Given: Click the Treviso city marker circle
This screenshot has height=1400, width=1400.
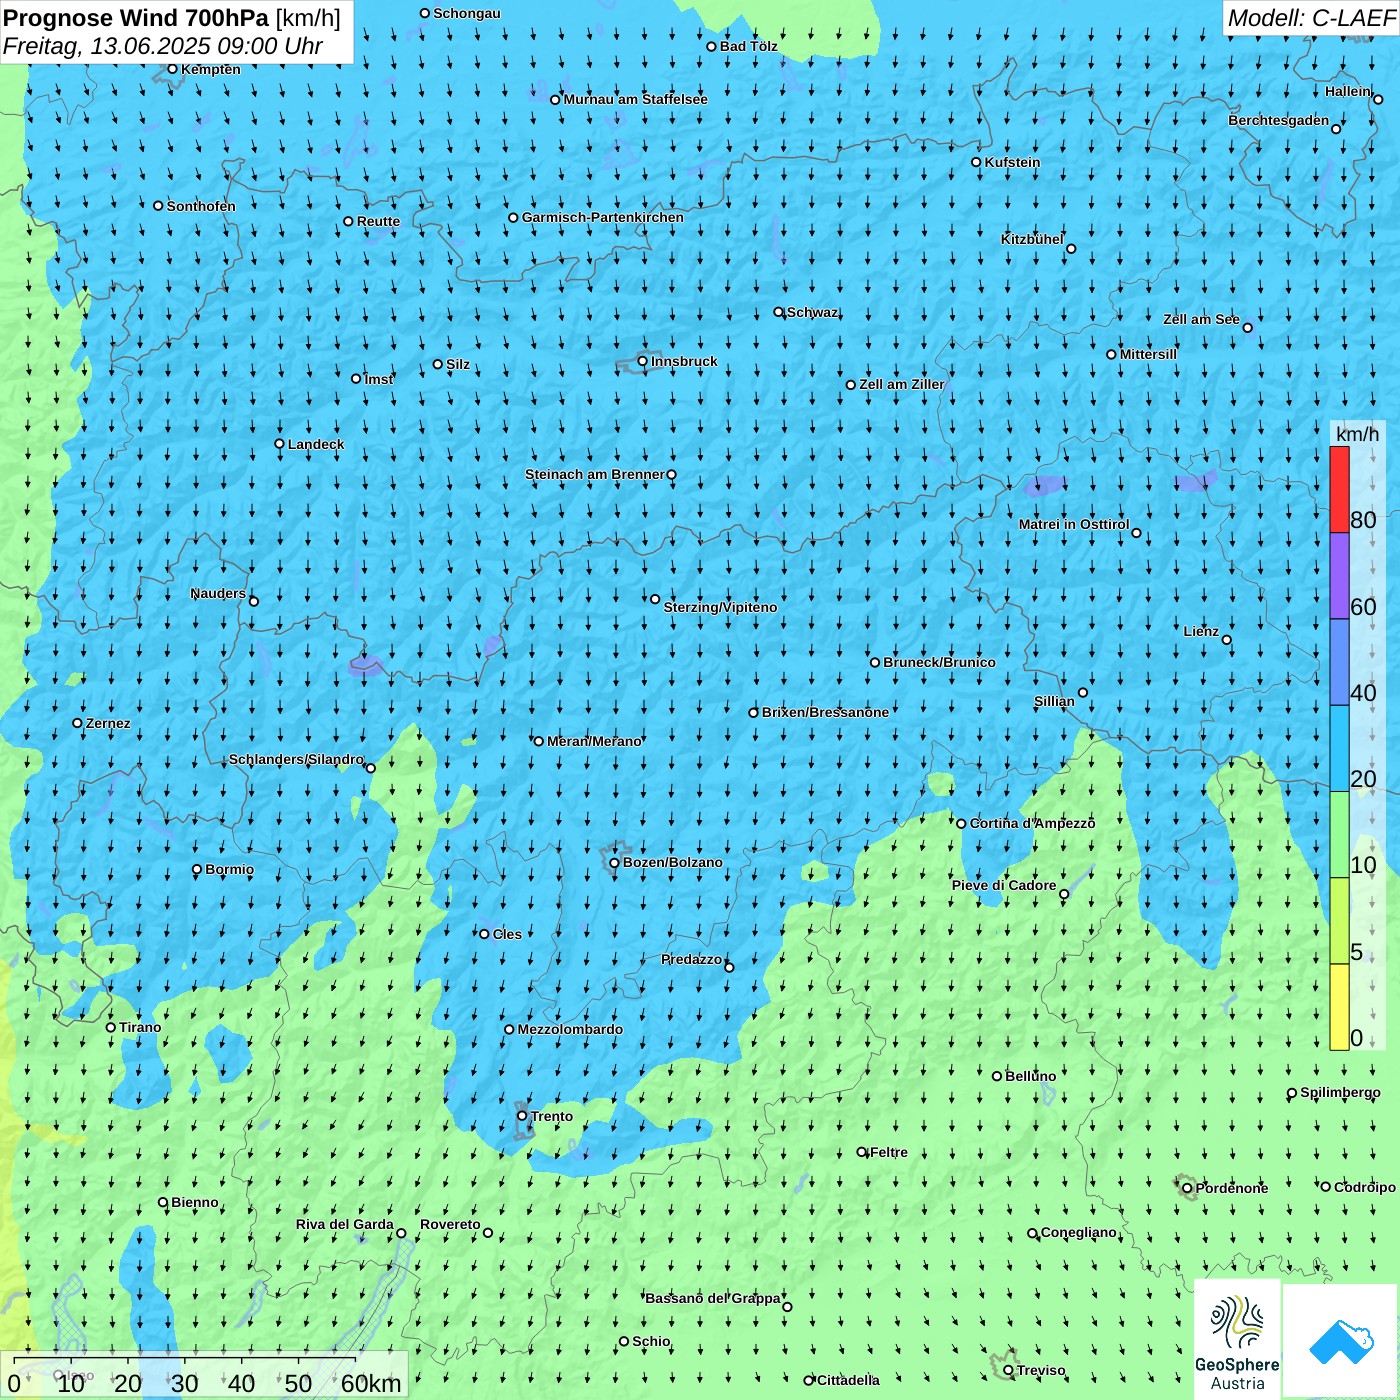Looking at the screenshot, I should (1009, 1370).
